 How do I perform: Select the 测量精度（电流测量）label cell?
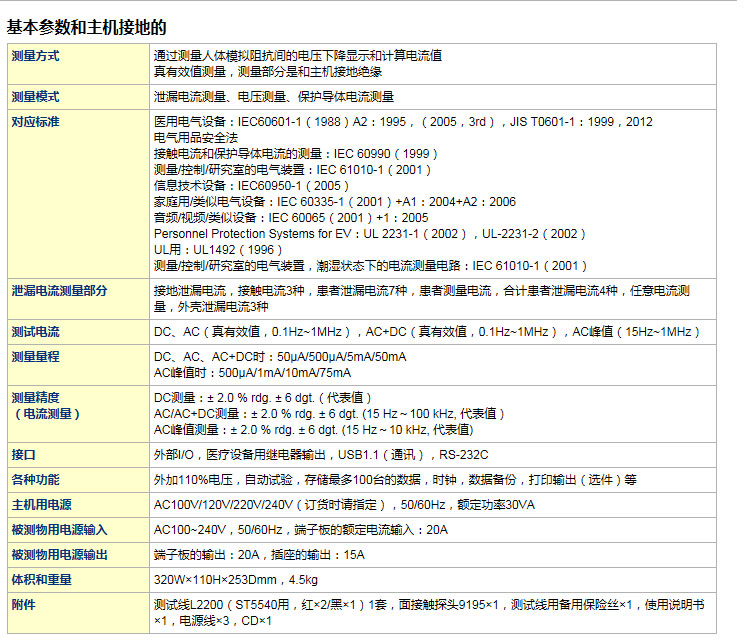pos(47,405)
